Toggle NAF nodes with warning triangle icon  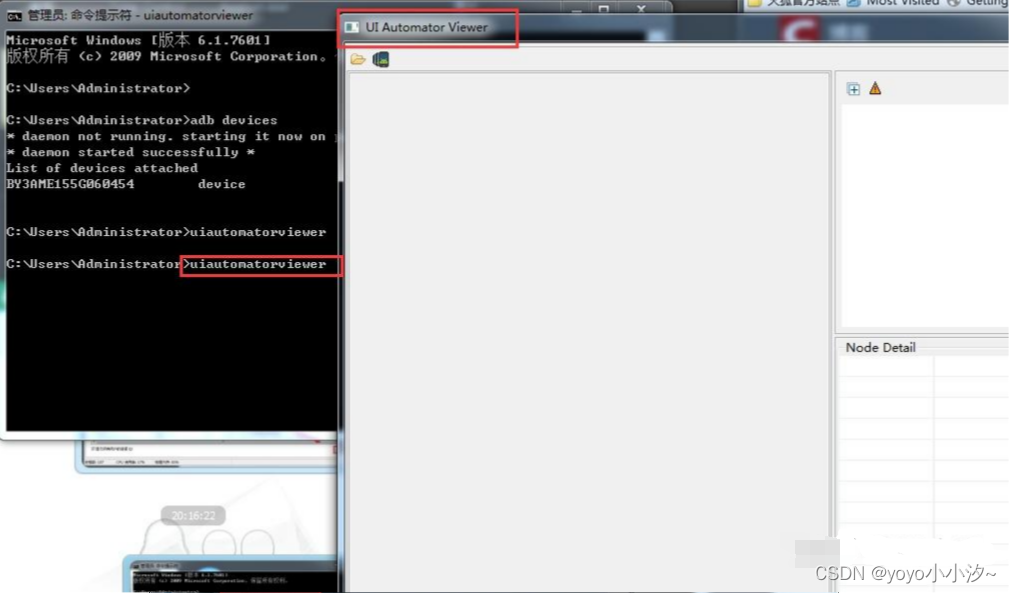coord(874,89)
